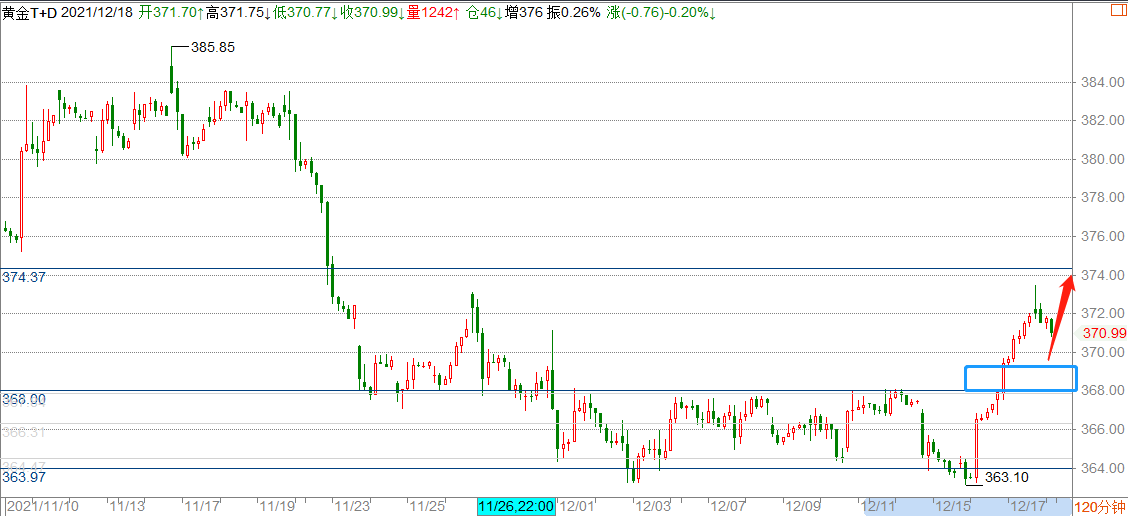Click the 12/11 date on time axis
This screenshot has width=1128, height=516.
880,507
